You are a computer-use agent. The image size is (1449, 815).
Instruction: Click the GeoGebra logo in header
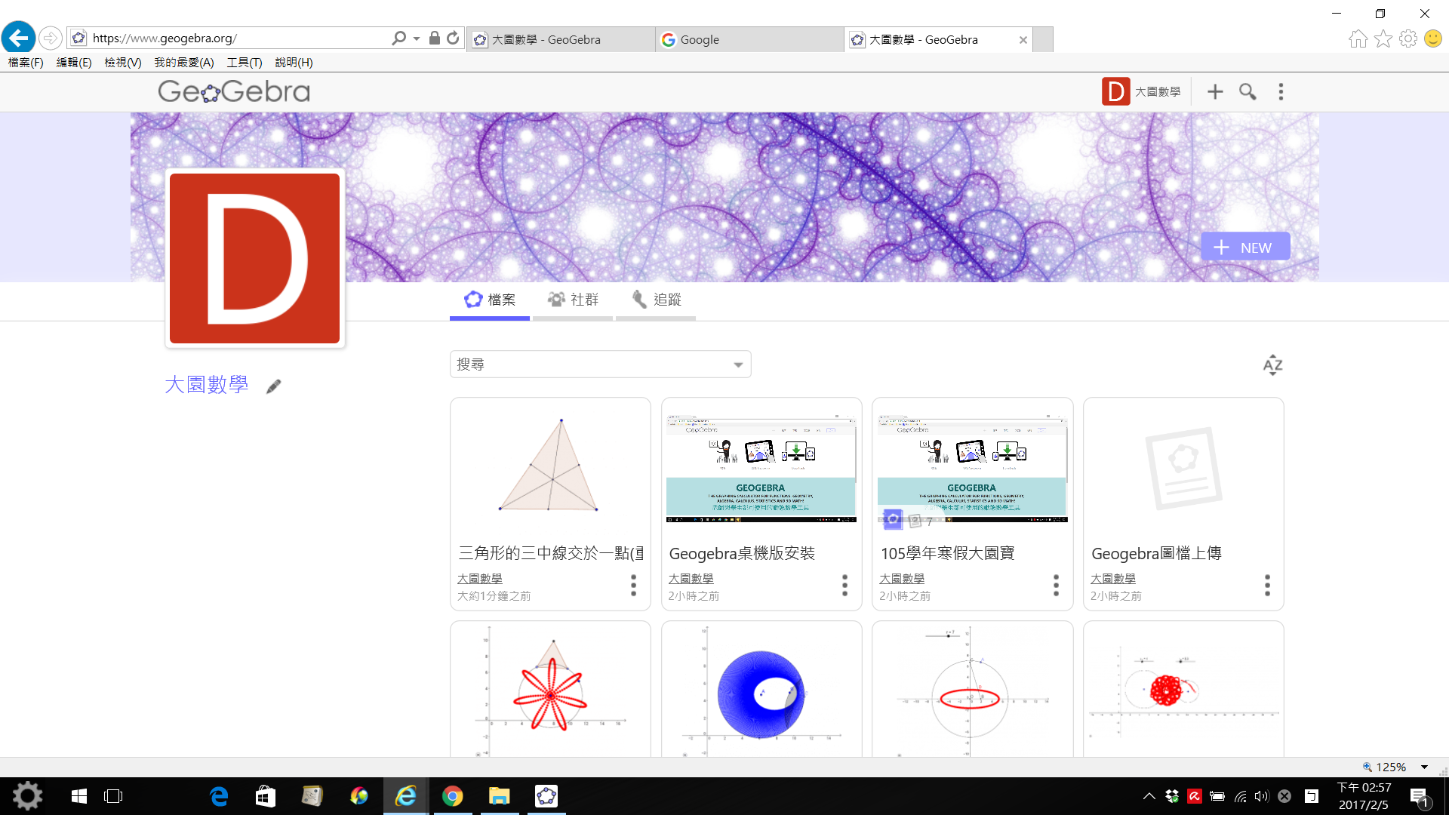(x=234, y=92)
